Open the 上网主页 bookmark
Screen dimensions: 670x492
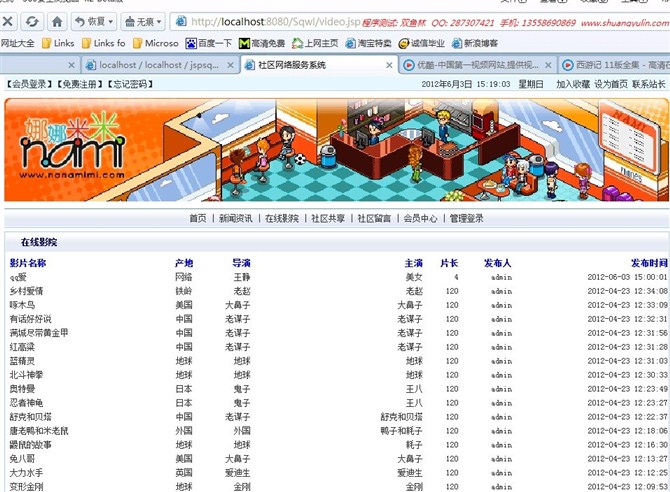tap(315, 43)
